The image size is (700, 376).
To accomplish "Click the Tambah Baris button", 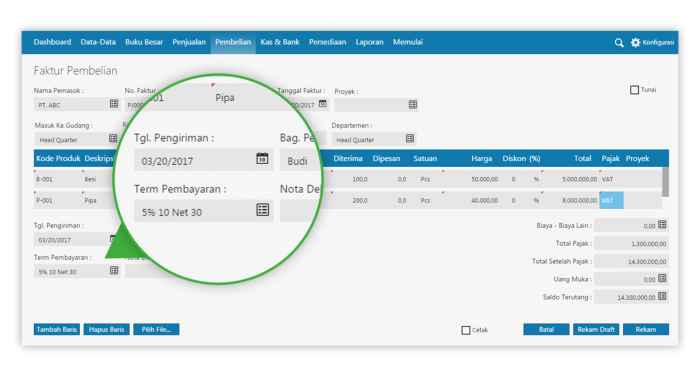I will click(57, 330).
